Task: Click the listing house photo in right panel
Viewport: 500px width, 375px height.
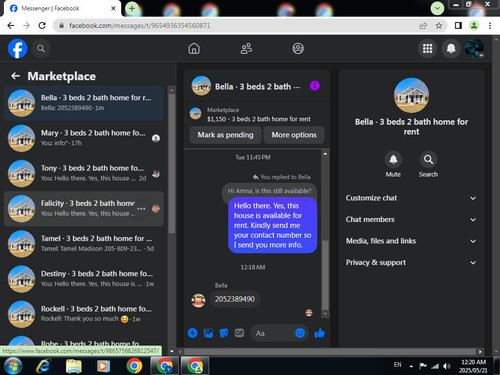Action: coord(411,95)
